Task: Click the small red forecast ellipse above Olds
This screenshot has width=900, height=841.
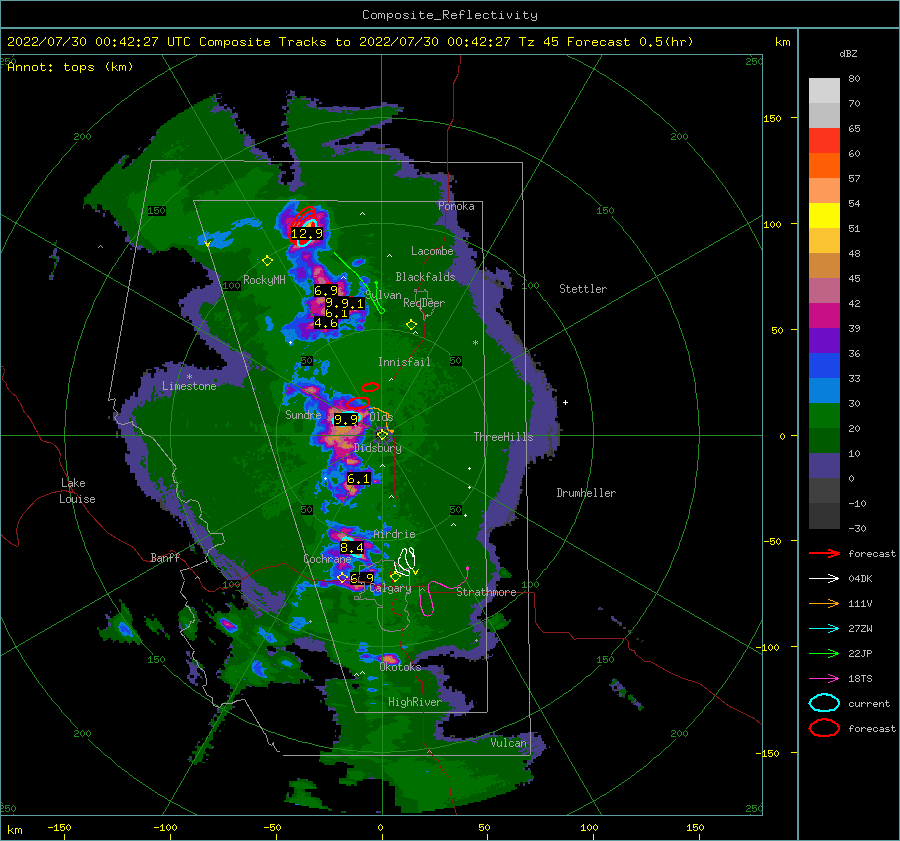Action: pos(370,387)
